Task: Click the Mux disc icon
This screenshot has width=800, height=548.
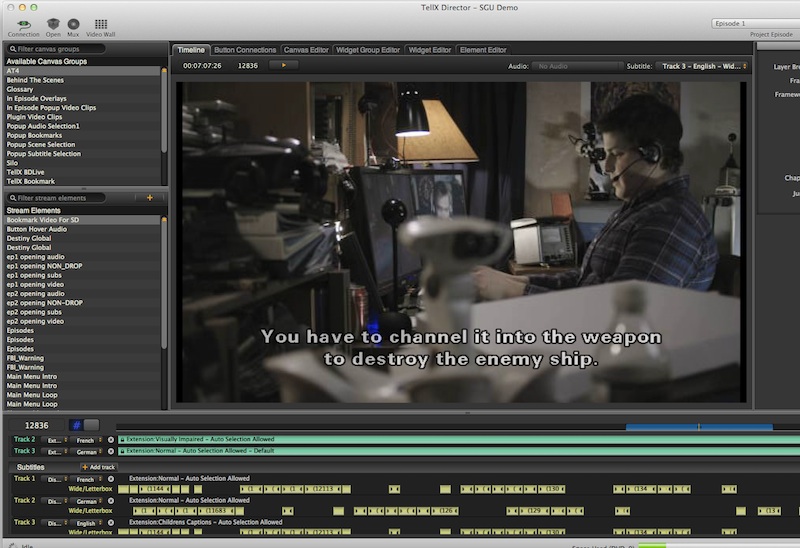Action: pyautogui.click(x=74, y=24)
